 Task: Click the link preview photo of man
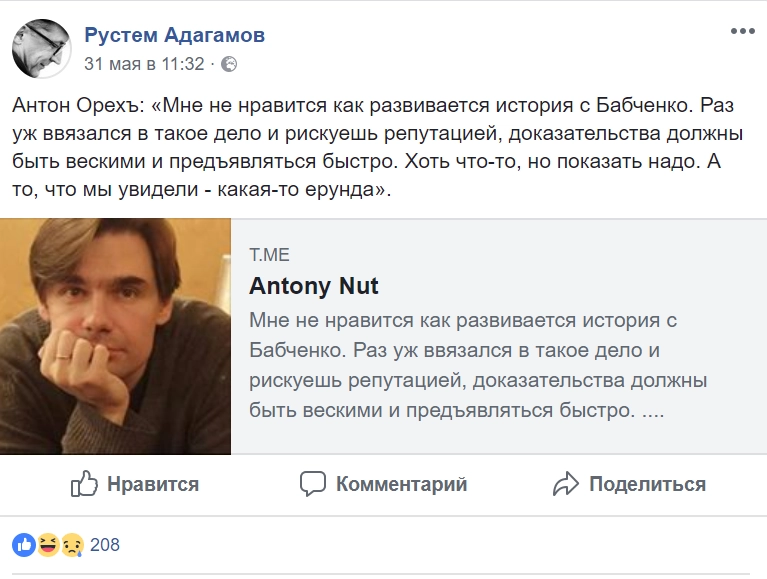pyautogui.click(x=116, y=337)
